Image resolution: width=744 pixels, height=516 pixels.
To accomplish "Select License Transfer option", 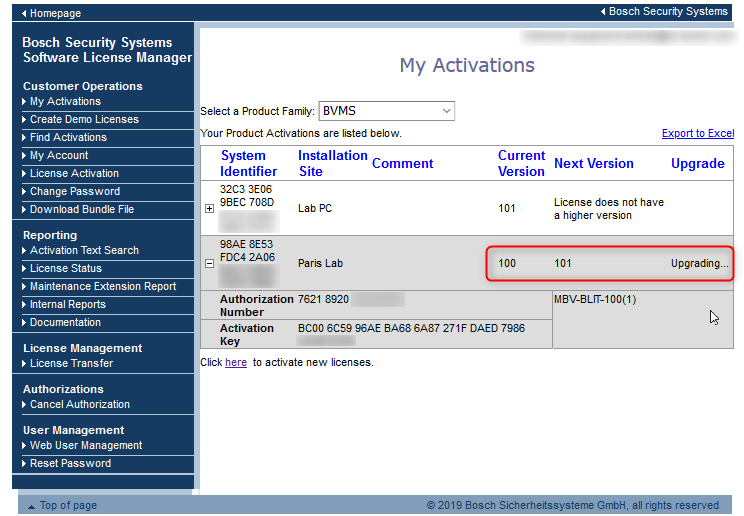I will pyautogui.click(x=71, y=363).
